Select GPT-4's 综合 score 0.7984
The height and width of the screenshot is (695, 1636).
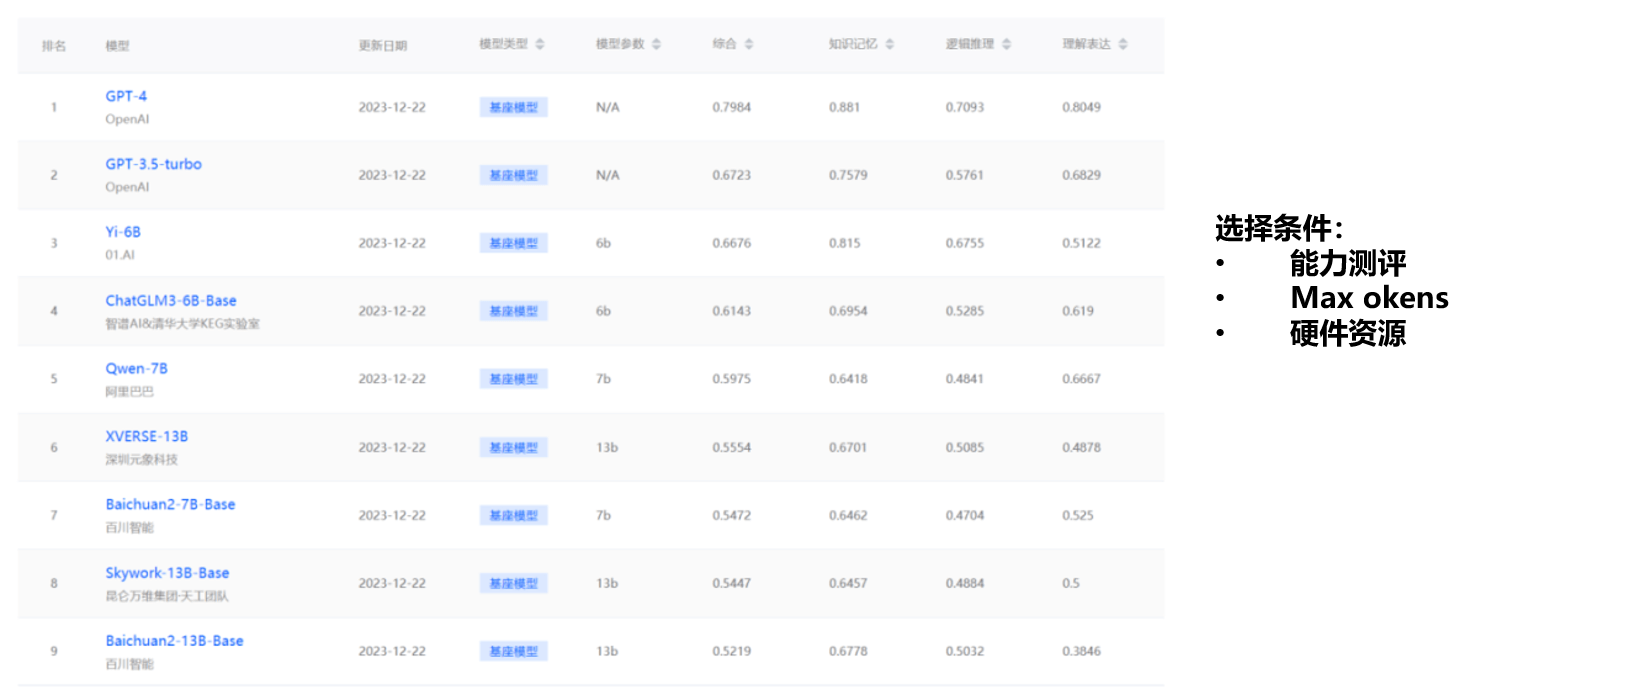coord(732,107)
